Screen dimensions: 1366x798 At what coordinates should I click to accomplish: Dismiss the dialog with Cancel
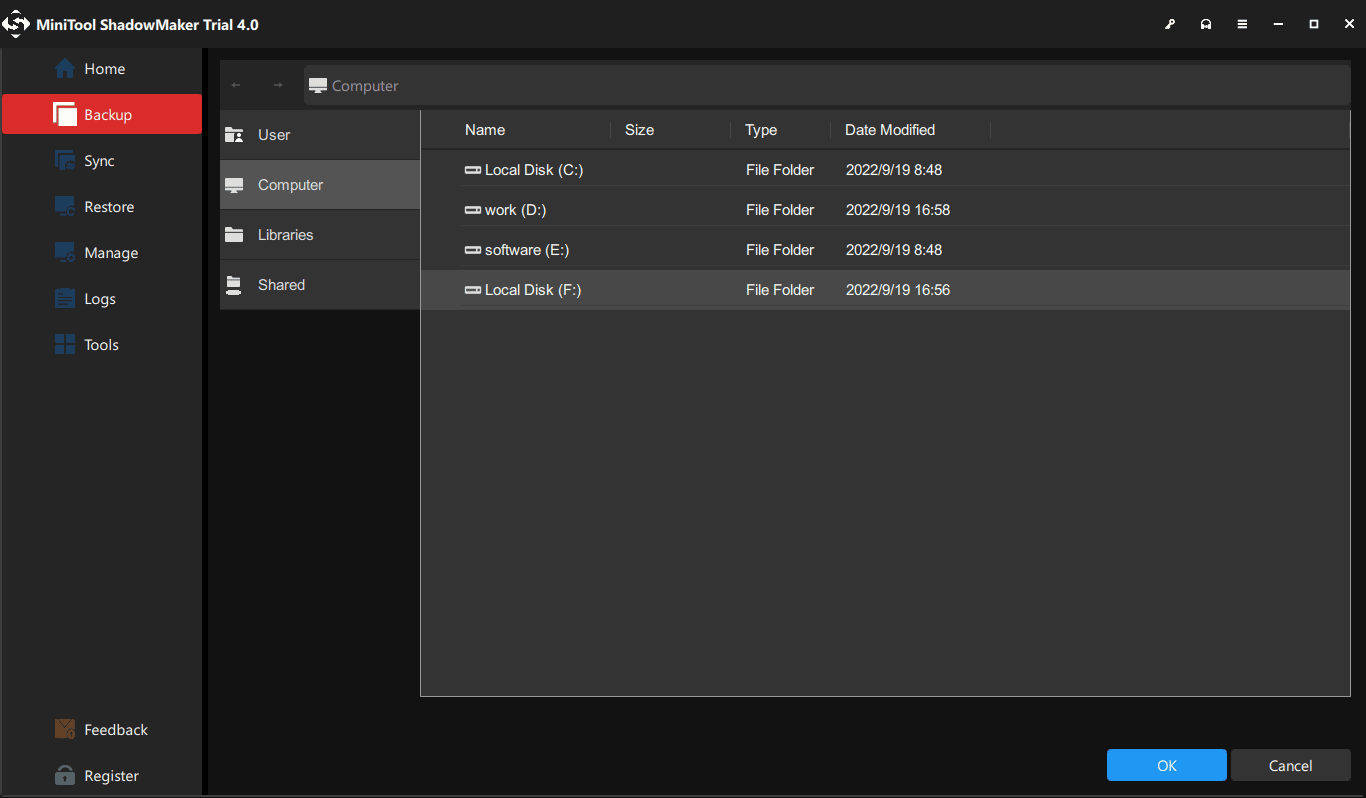1290,765
